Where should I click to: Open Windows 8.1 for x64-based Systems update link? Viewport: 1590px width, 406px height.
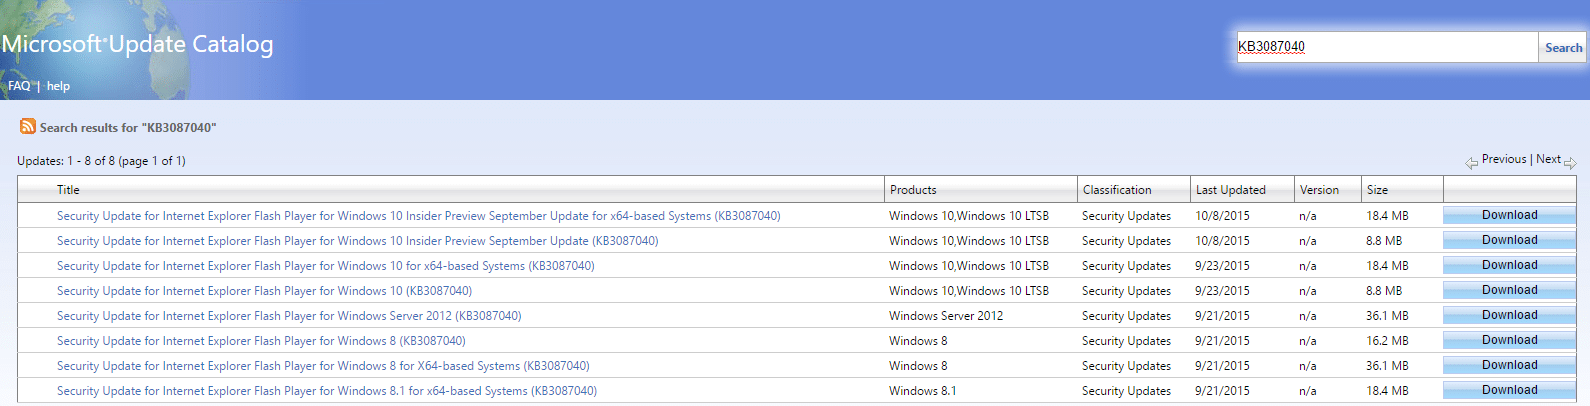click(x=327, y=391)
